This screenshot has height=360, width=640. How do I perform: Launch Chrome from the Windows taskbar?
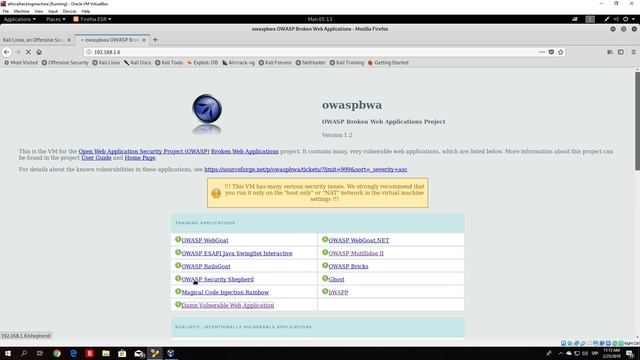pyautogui.click(x=57, y=353)
